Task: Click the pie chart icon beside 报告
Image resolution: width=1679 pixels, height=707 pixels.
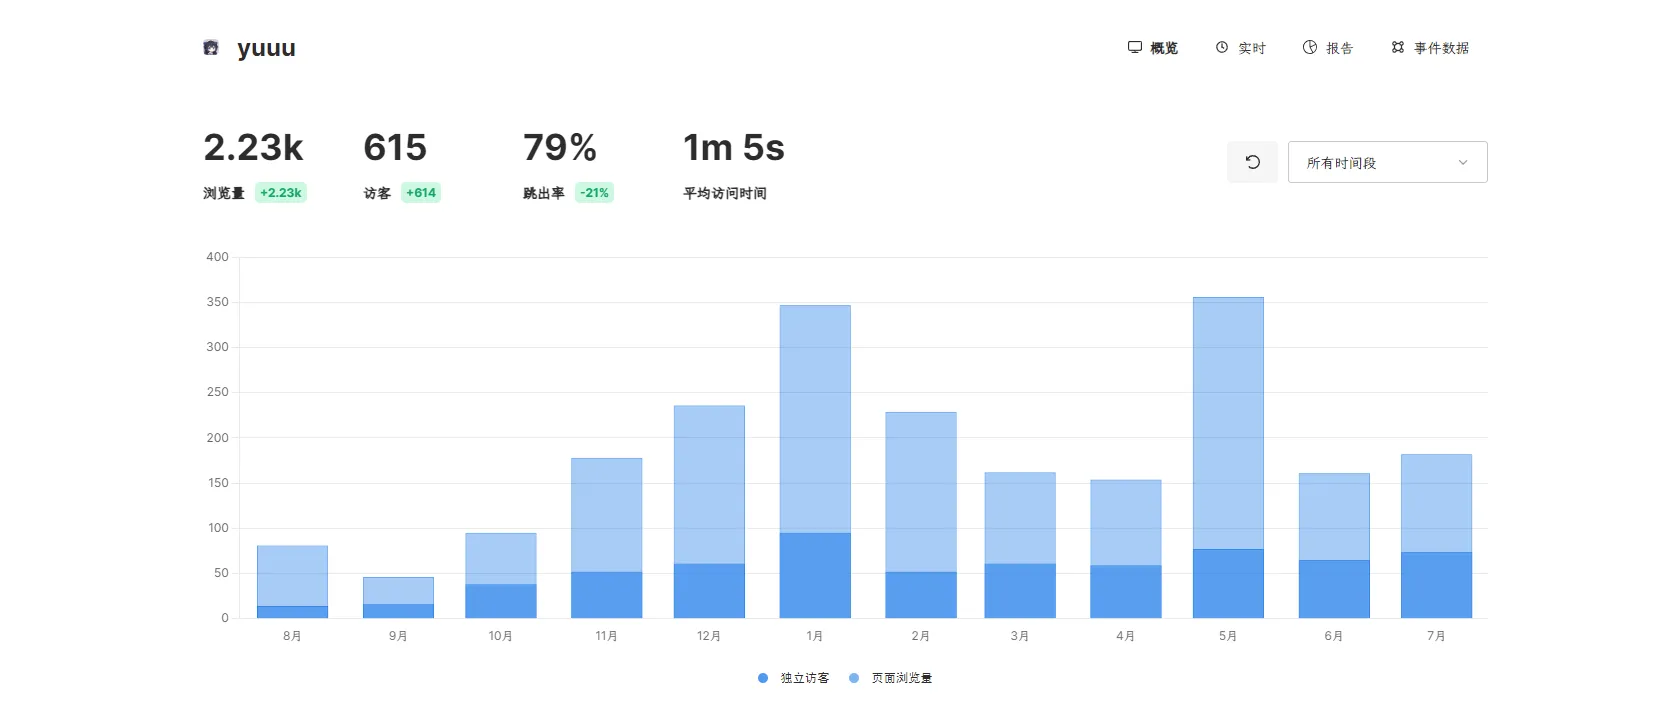Action: tap(1310, 47)
